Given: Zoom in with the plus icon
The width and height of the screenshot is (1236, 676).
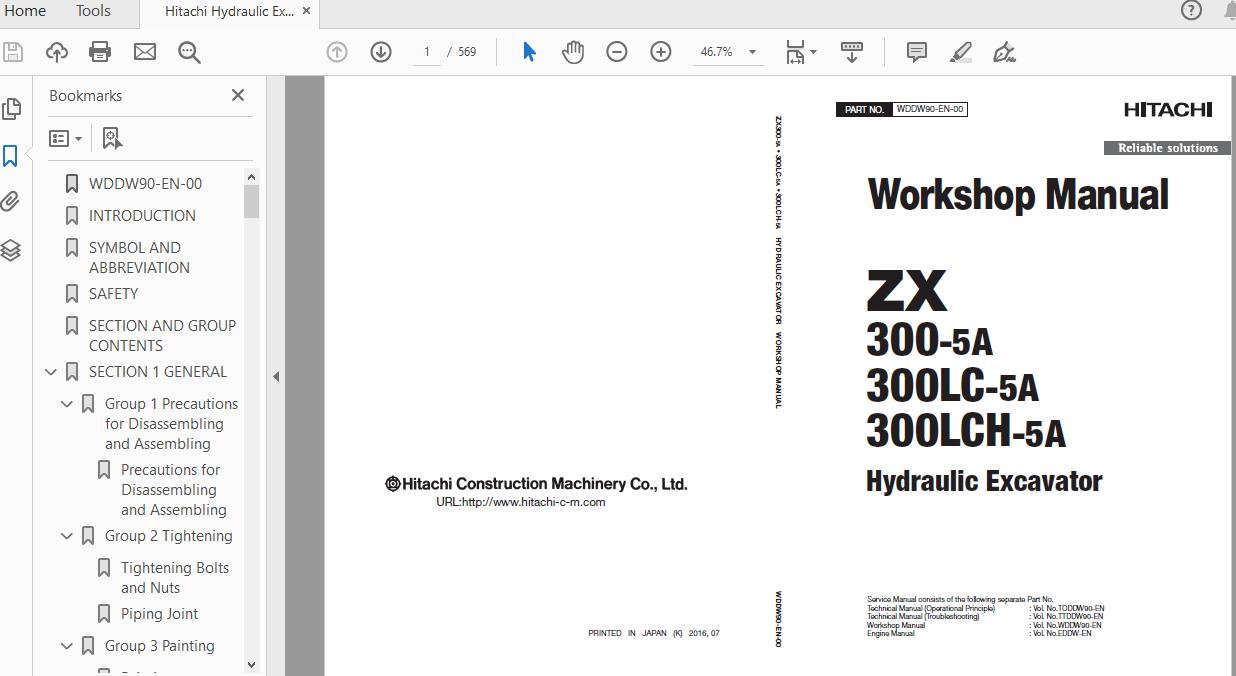Looking at the screenshot, I should coord(661,52).
